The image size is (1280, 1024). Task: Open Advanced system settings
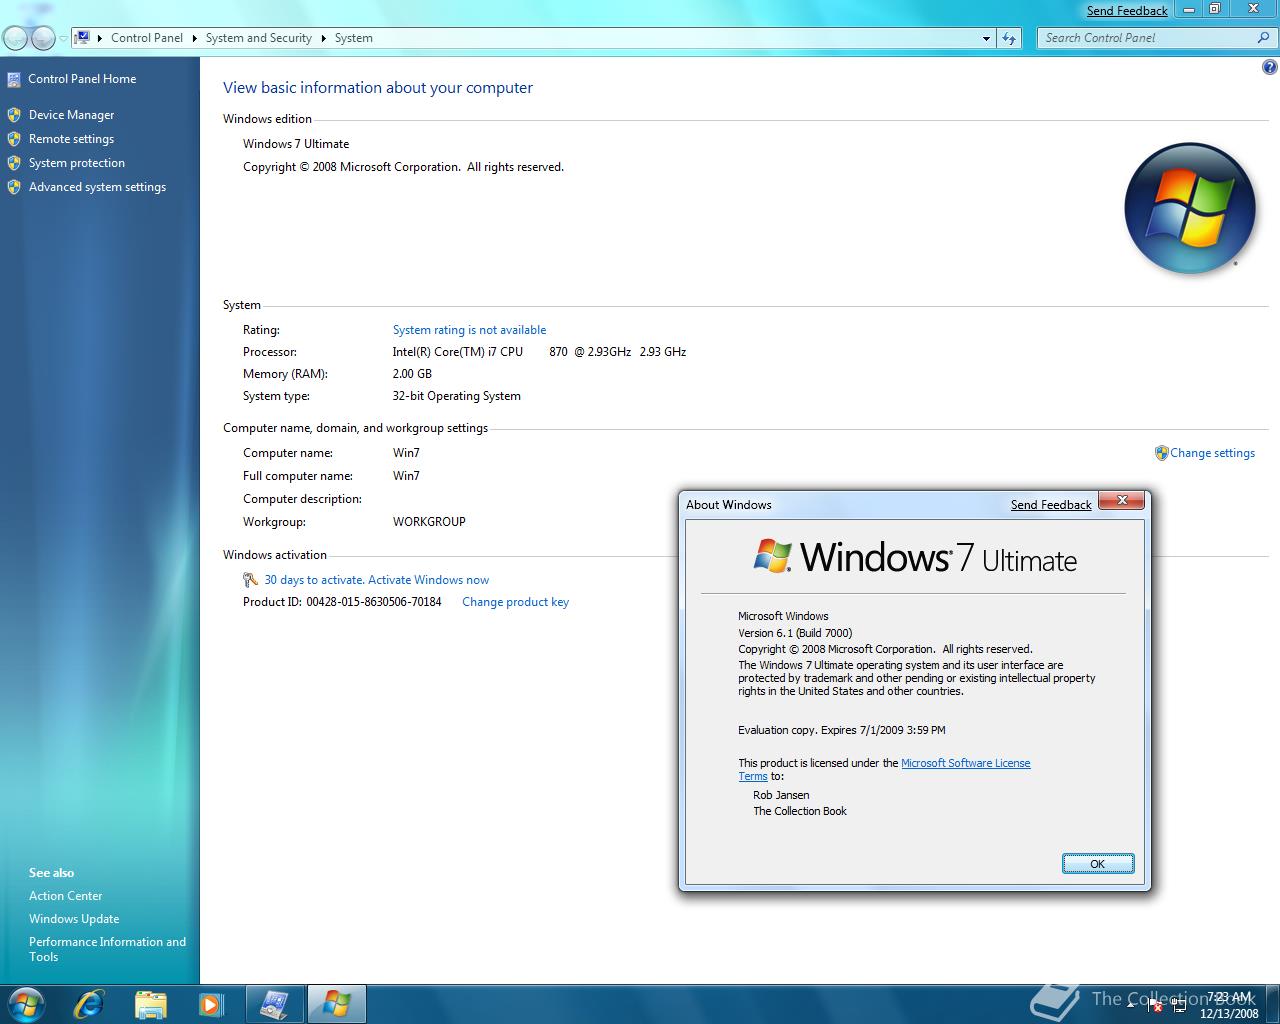point(97,187)
